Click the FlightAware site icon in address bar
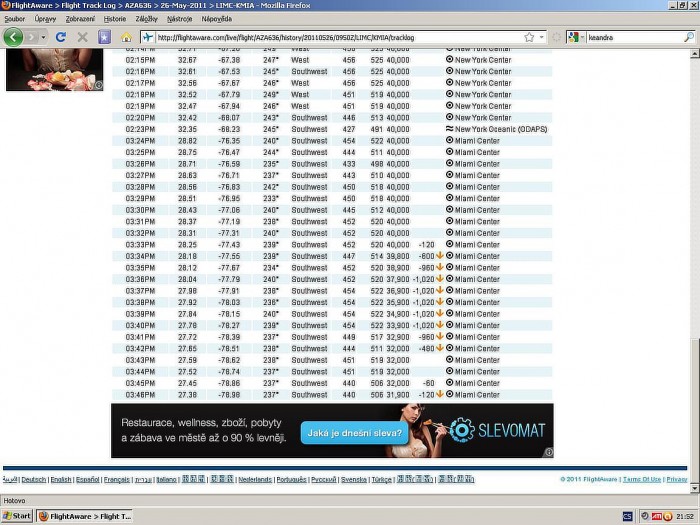The image size is (700, 525). [148, 38]
